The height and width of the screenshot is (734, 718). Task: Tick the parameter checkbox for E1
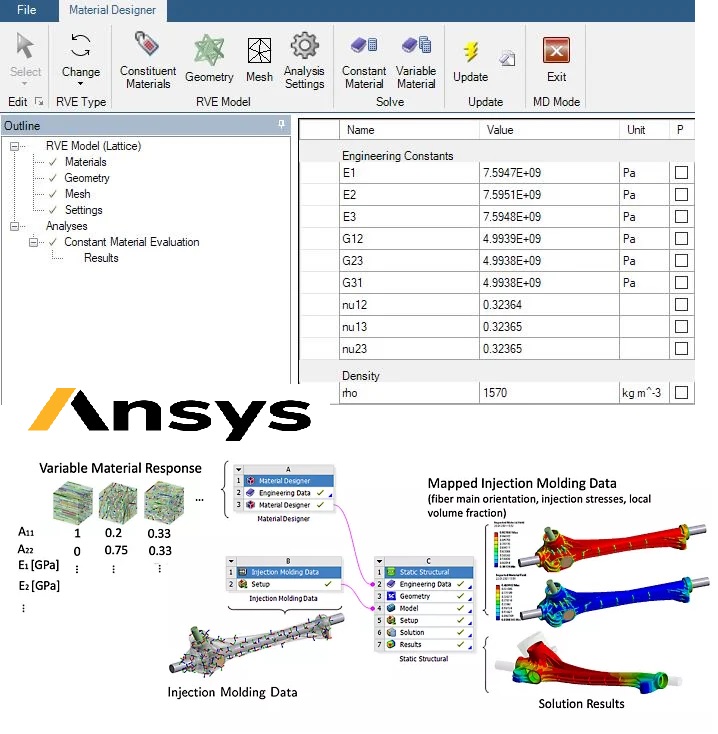[x=681, y=173]
